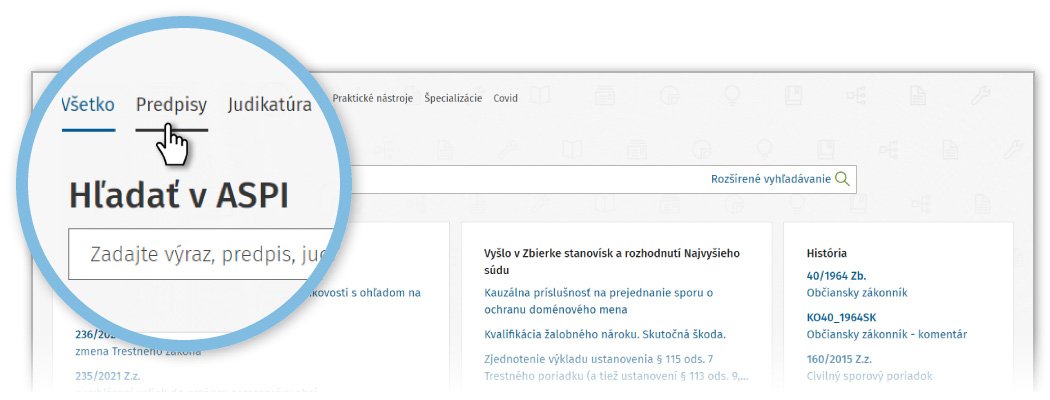
Task: Click the magnifying glass search icon
Action: coord(842,179)
